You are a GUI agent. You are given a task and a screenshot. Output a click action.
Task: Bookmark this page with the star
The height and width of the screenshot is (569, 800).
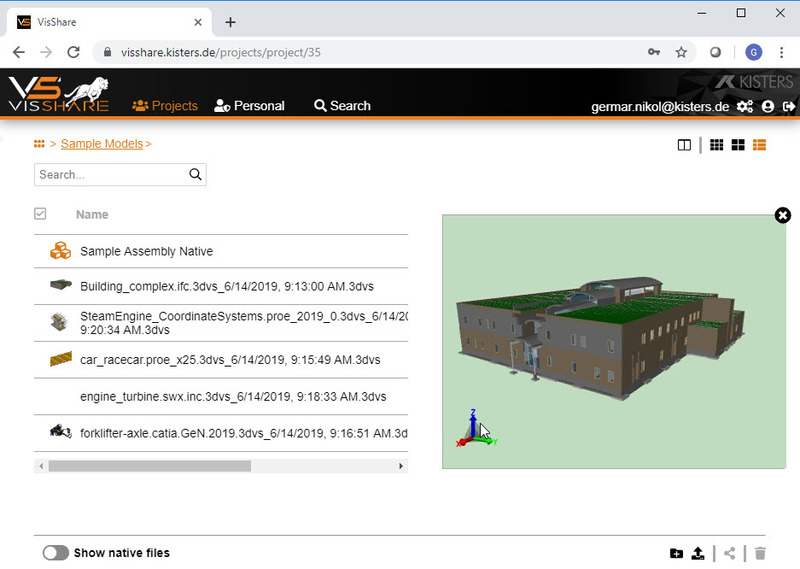coord(681,52)
